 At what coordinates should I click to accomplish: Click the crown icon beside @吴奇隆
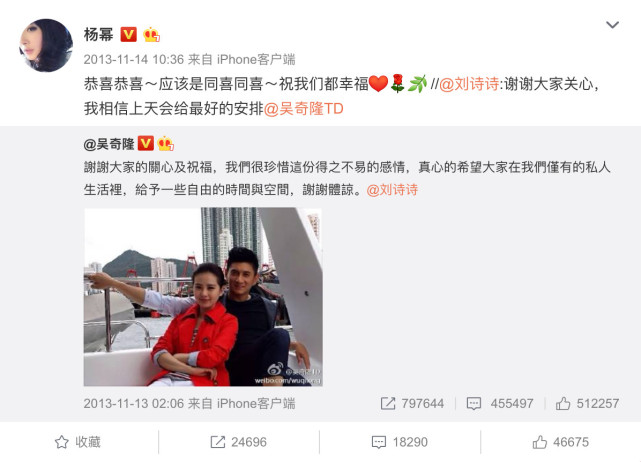(165, 144)
